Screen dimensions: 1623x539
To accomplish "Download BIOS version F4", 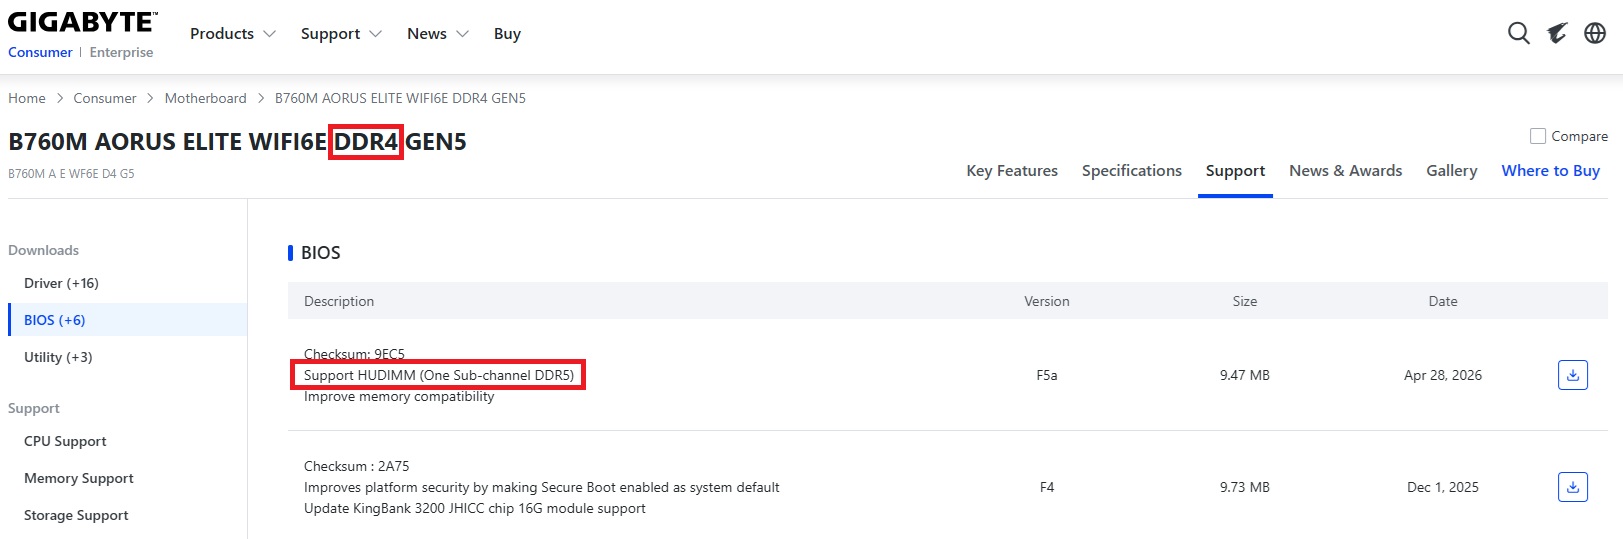I will tap(1573, 487).
